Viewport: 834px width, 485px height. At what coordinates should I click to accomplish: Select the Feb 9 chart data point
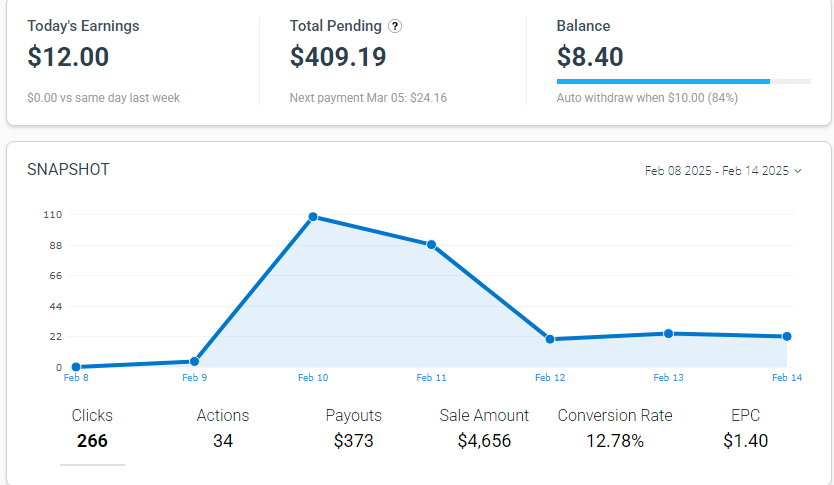[194, 361]
